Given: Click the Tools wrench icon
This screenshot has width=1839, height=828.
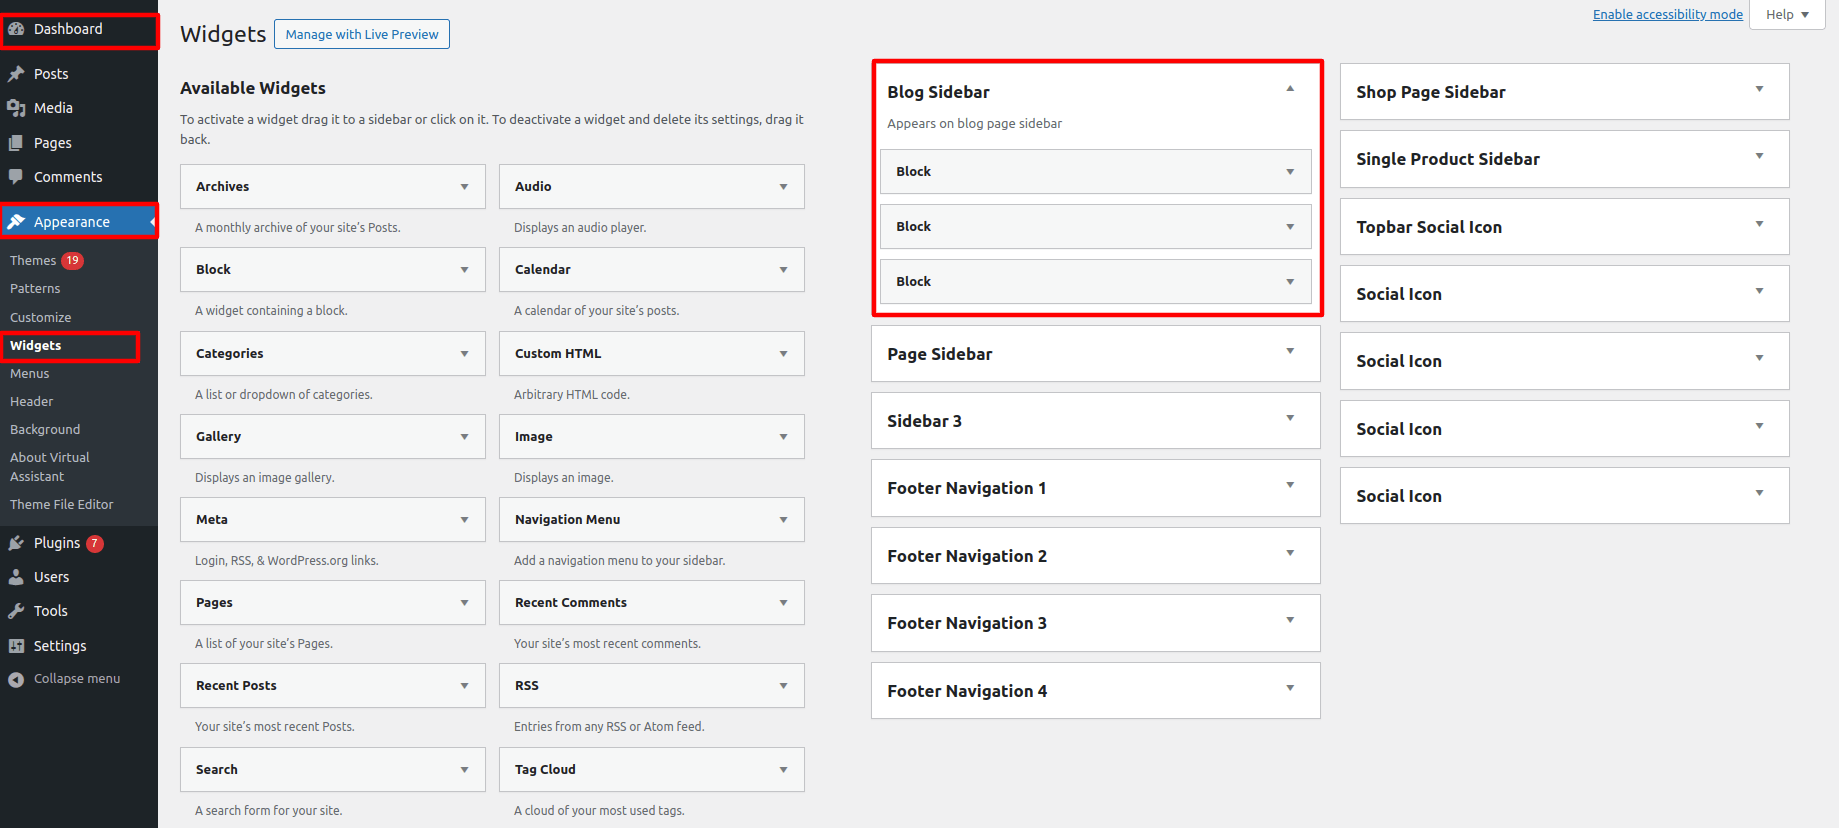Looking at the screenshot, I should click(x=16, y=611).
